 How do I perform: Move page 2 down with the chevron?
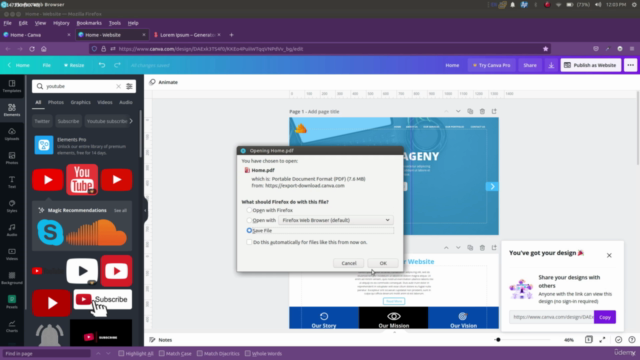tap(458, 248)
